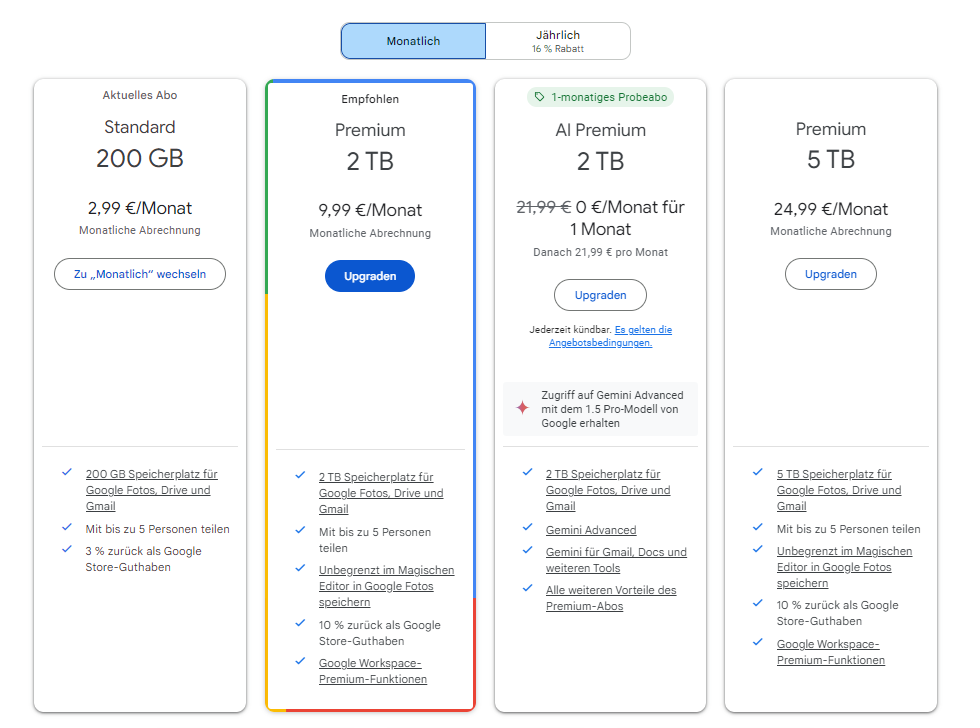Click the price tag icon in Probeabo badge
980x728 pixels.
click(540, 97)
